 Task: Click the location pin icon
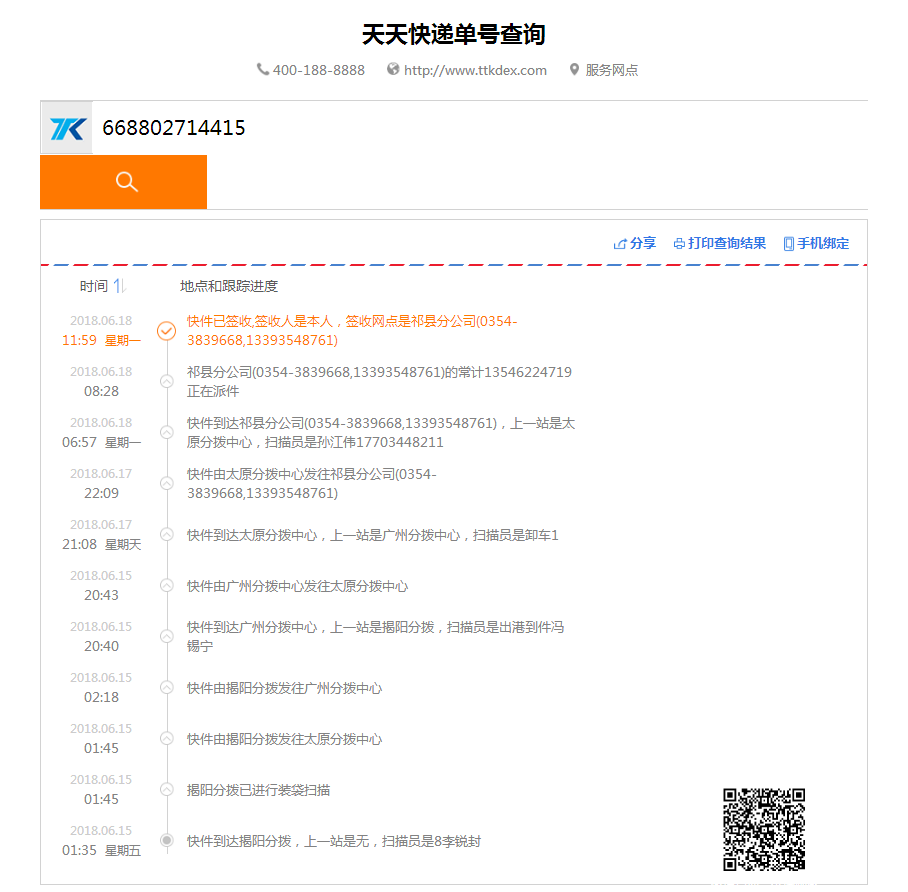coord(574,70)
